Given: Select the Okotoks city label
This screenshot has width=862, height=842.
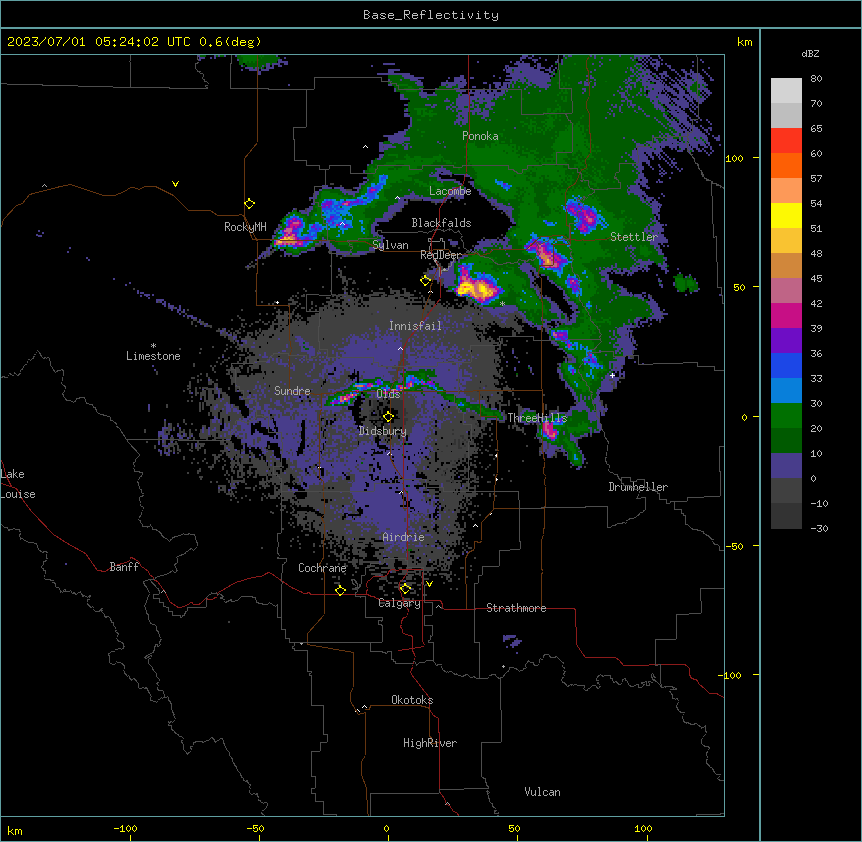Looking at the screenshot, I should (x=412, y=700).
